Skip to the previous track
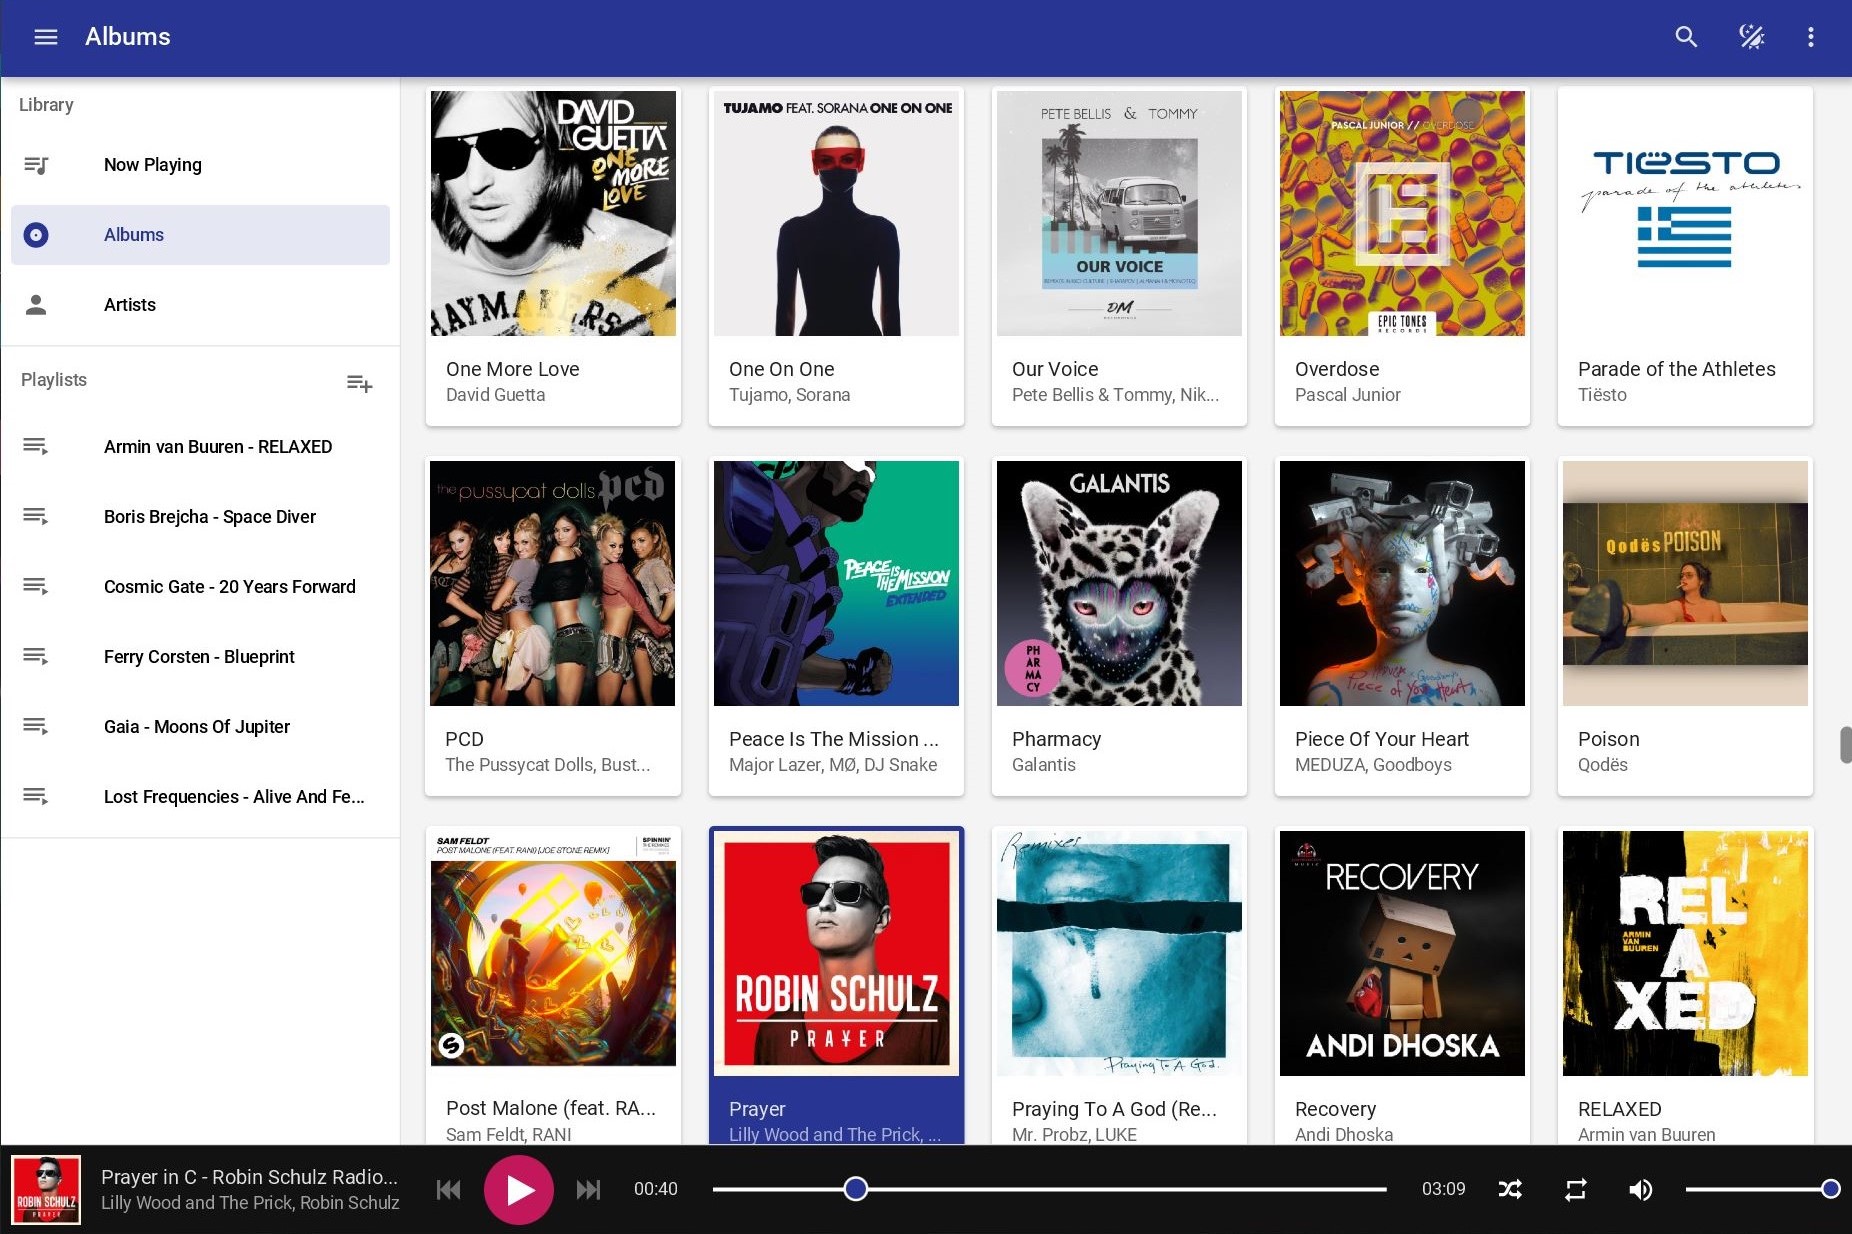Viewport: 1852px width, 1234px height. pyautogui.click(x=449, y=1189)
